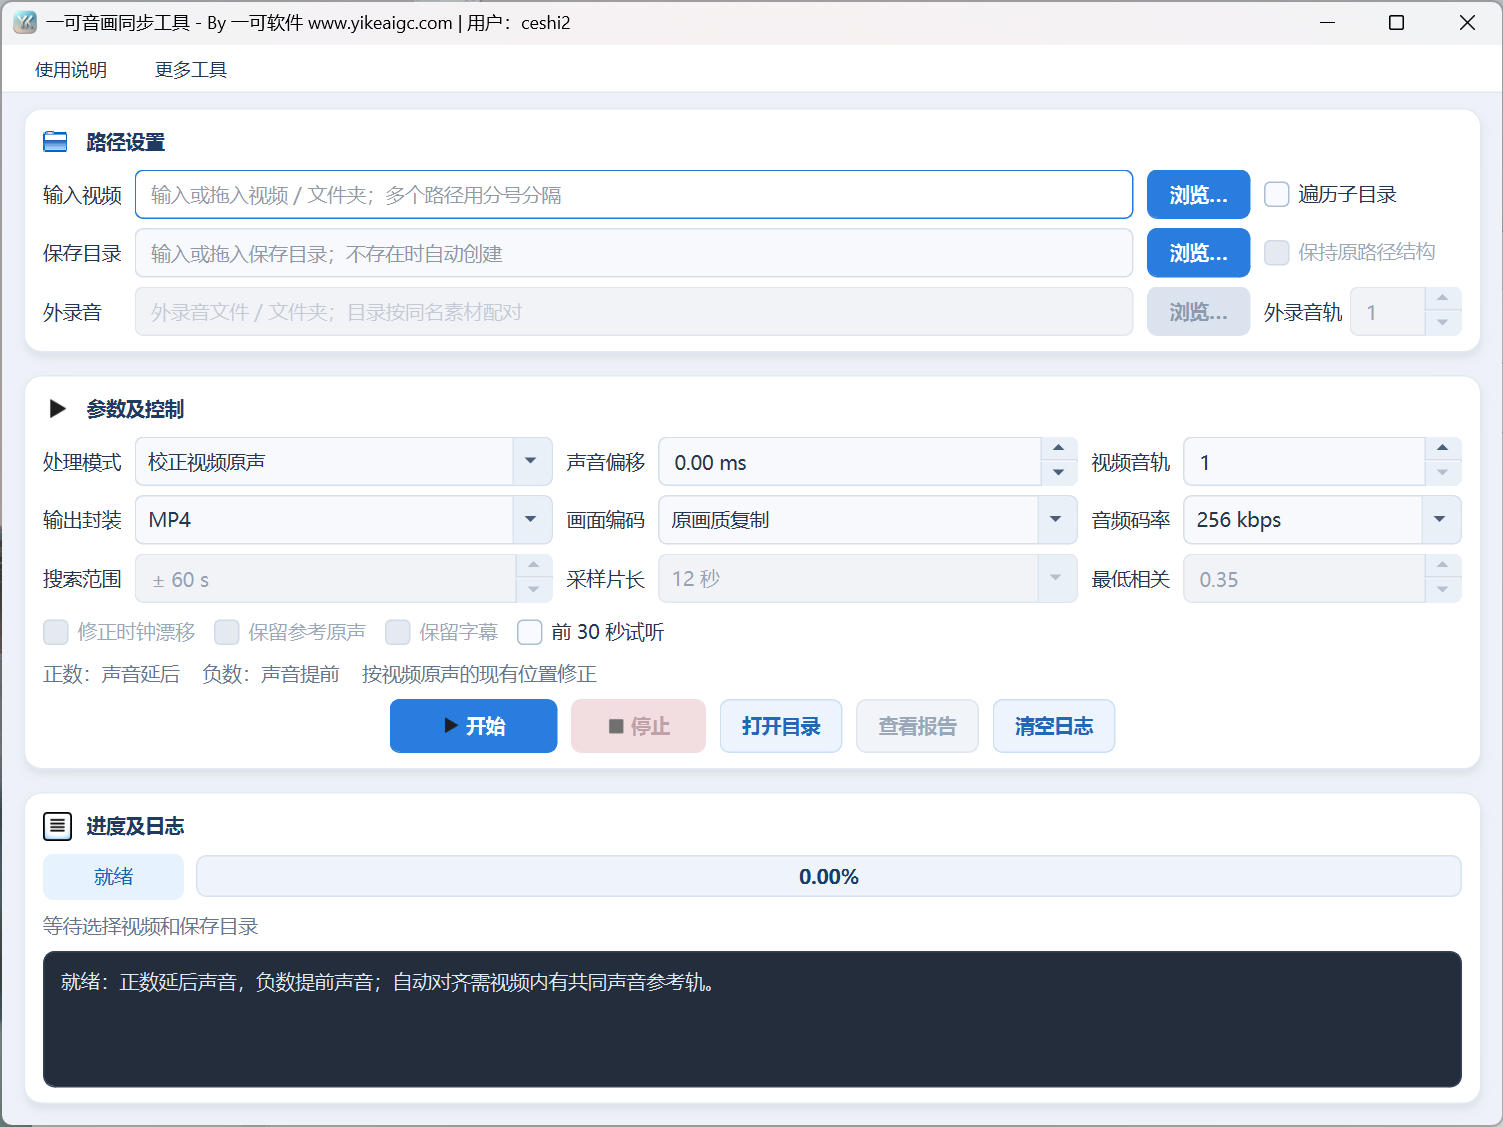The height and width of the screenshot is (1127, 1503).
Task: Toggle 保留参考原声 checkbox
Action: tap(227, 632)
